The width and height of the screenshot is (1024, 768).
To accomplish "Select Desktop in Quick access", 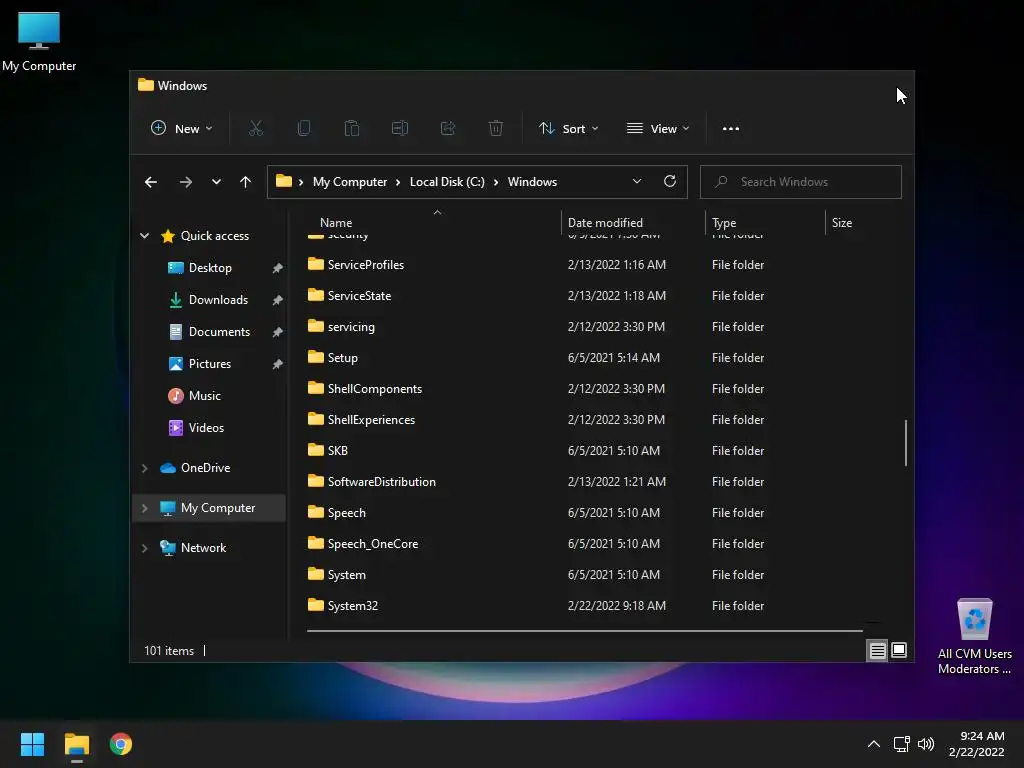I will (x=210, y=268).
